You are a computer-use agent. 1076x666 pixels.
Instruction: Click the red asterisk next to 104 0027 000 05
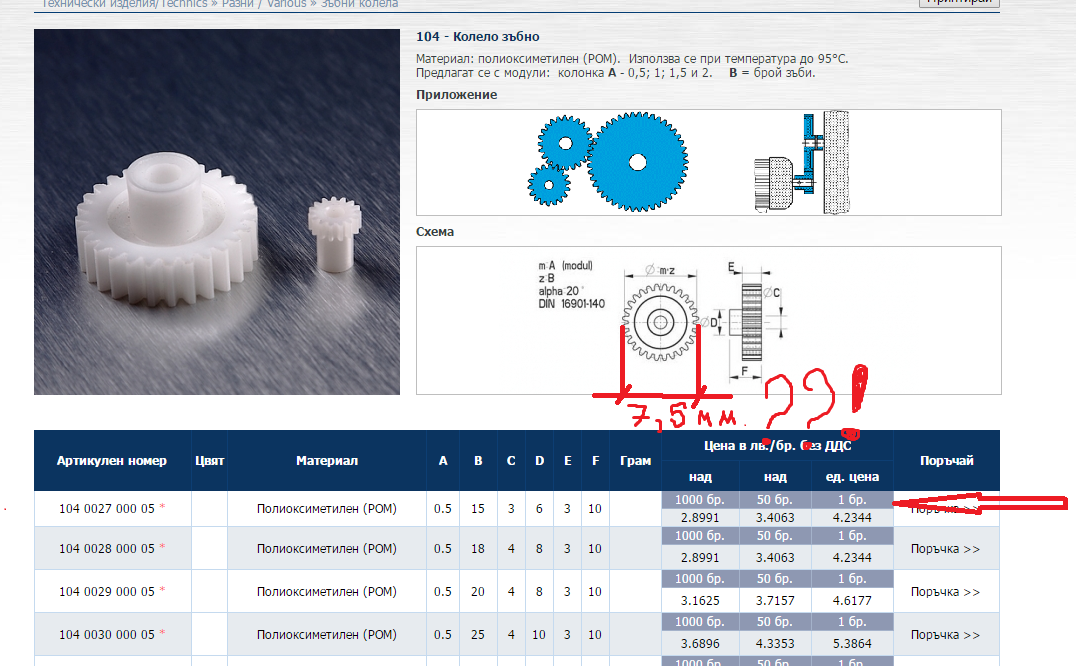(163, 509)
